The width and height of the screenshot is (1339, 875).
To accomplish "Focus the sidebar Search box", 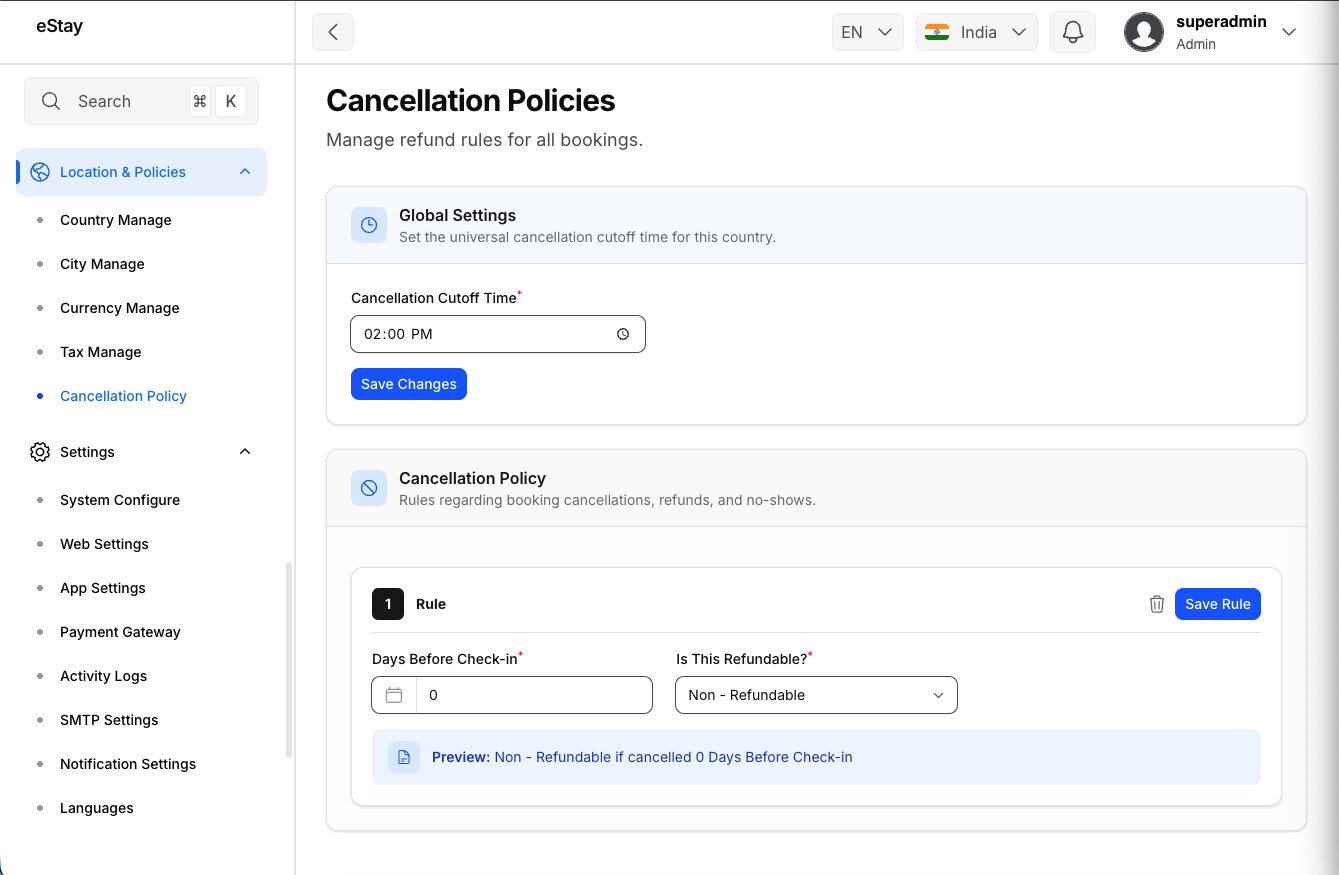I will click(141, 101).
